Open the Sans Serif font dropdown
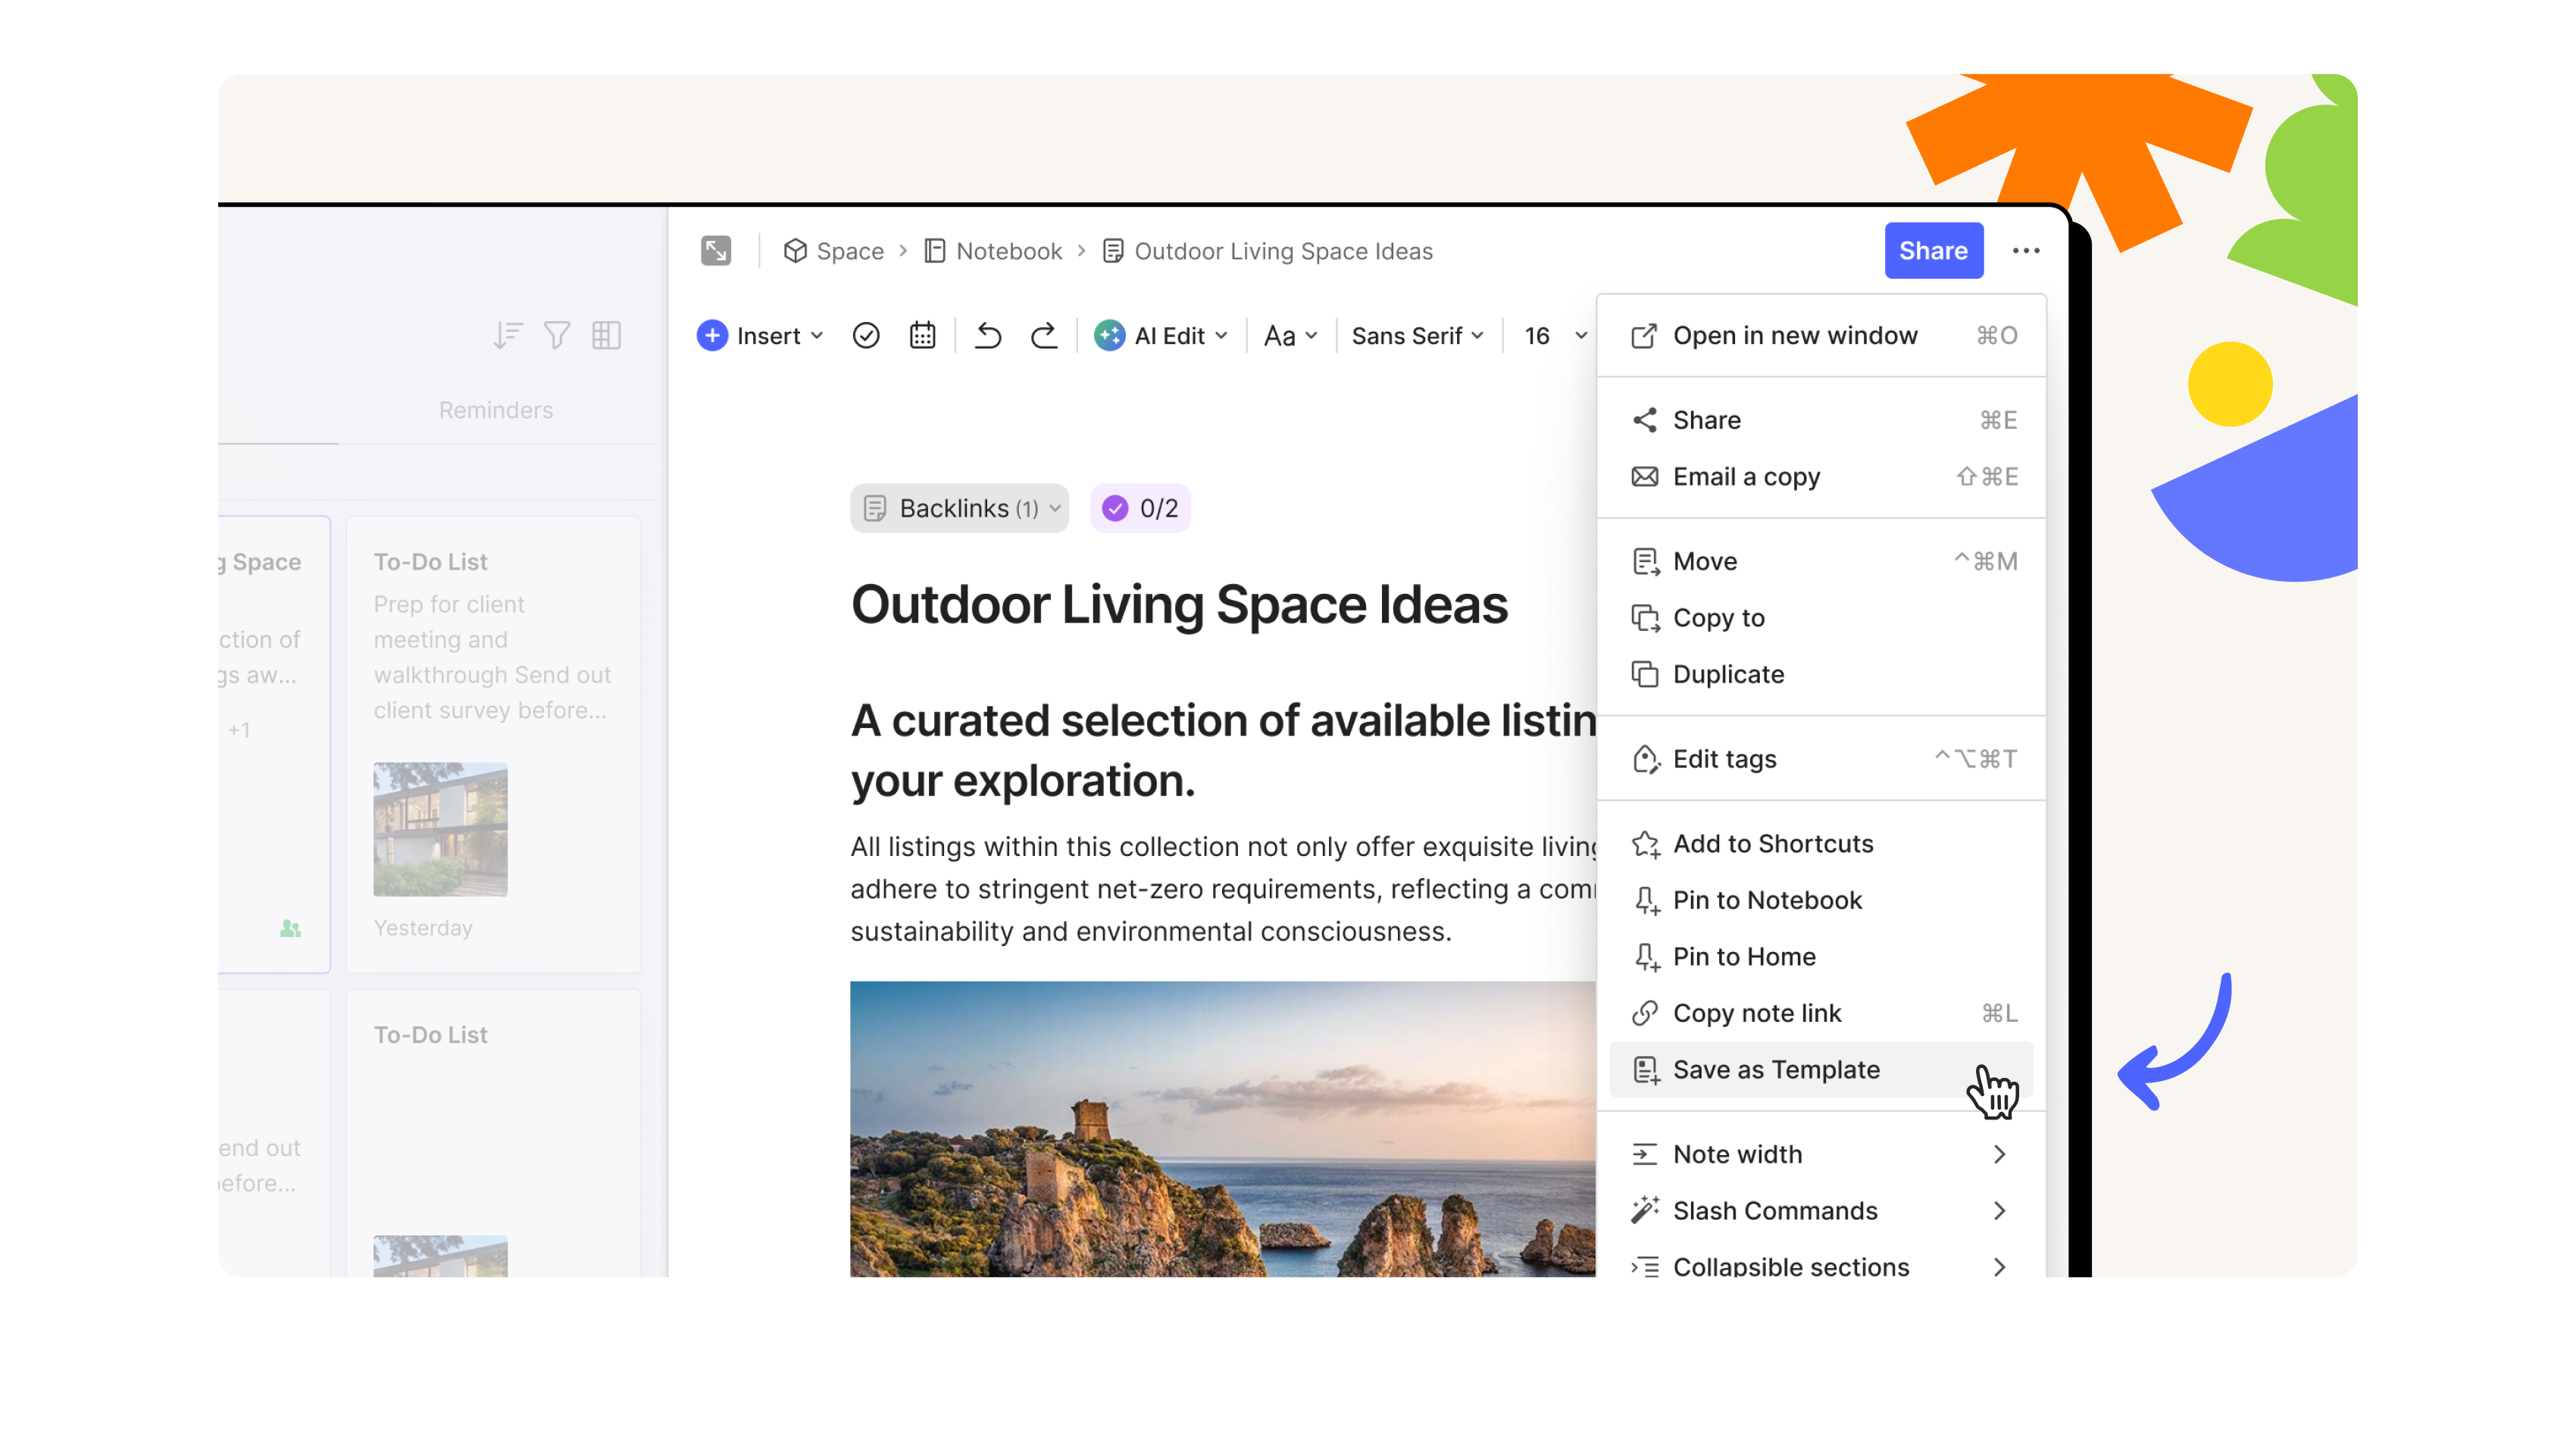 click(1417, 336)
